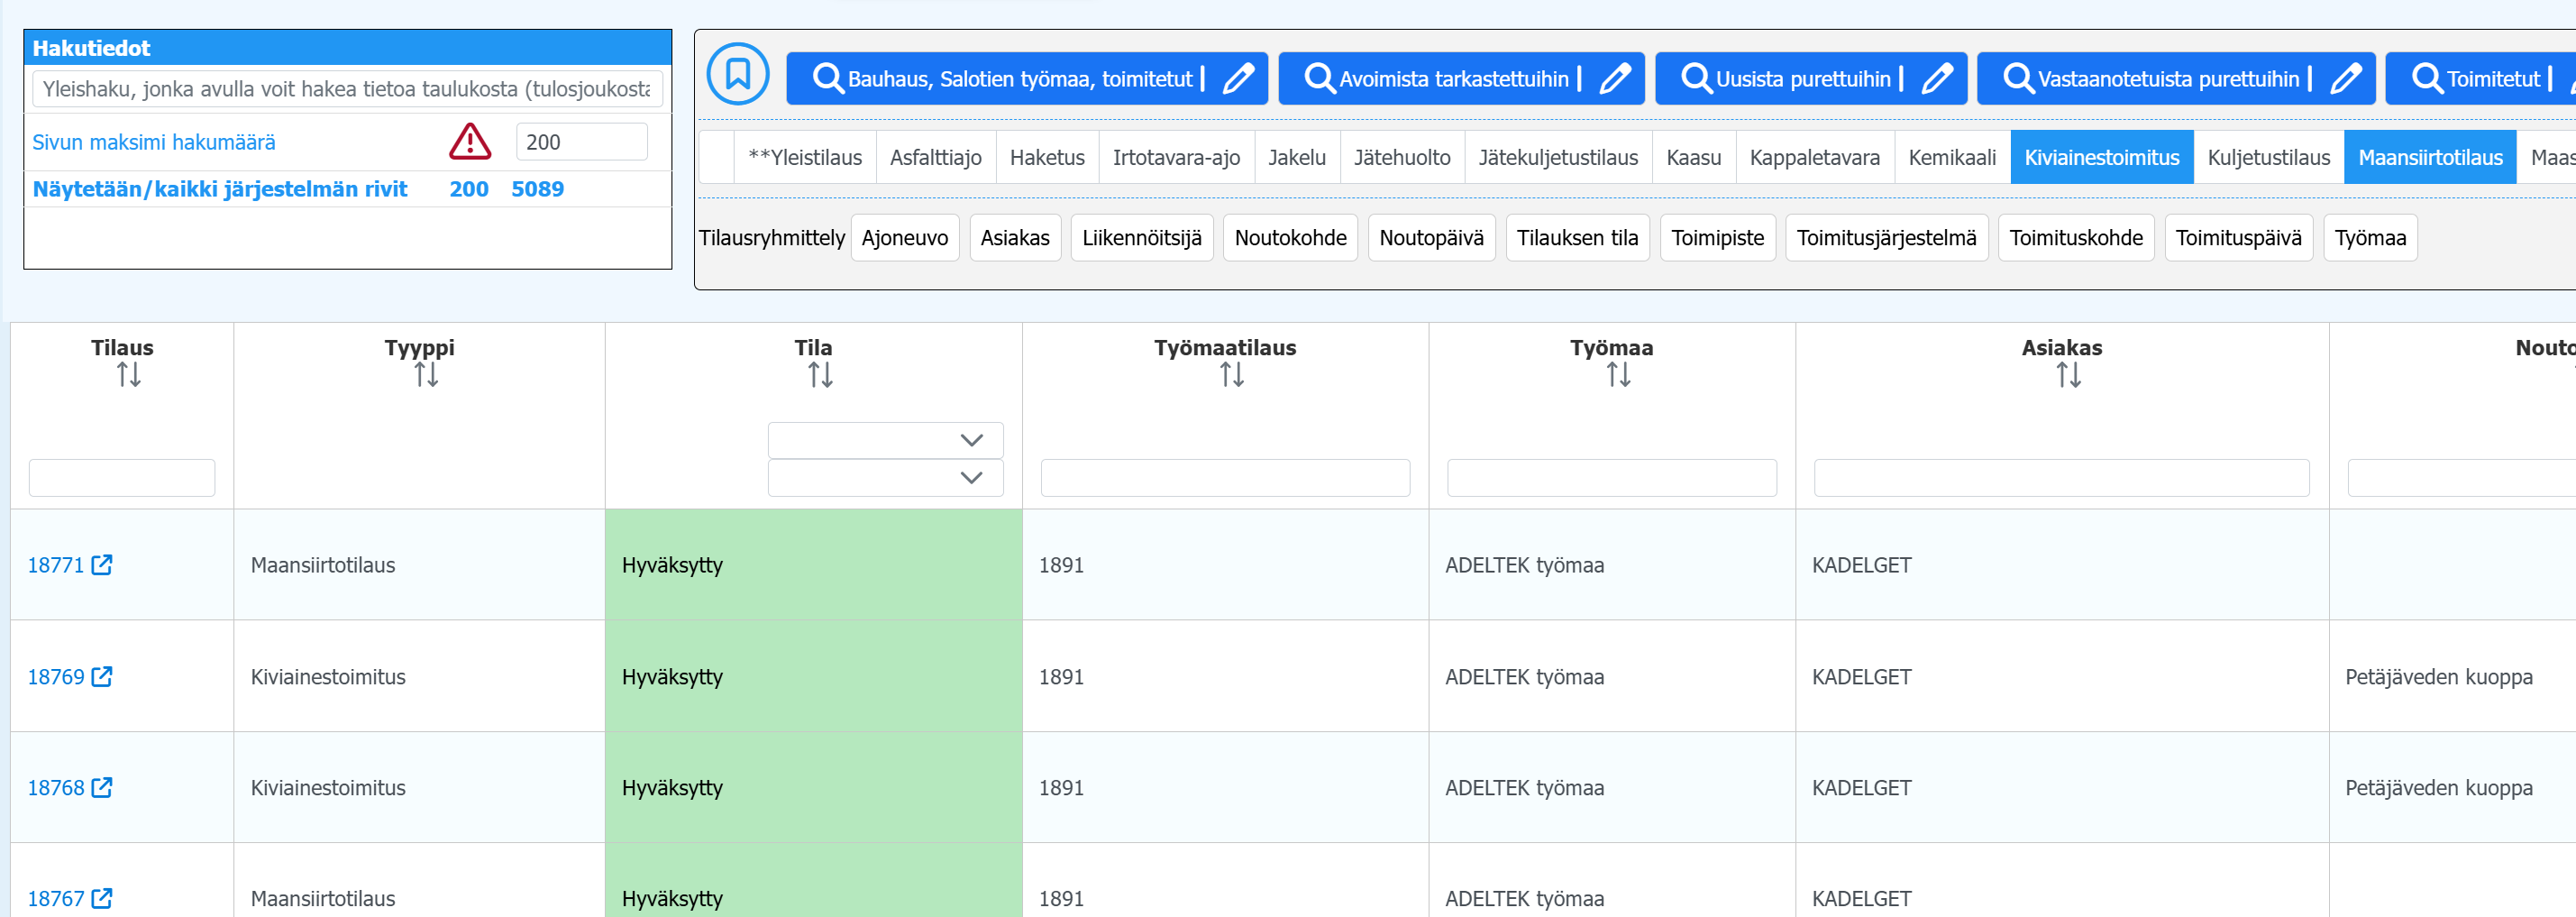This screenshot has width=2576, height=917.
Task: Click the Tilaus column filter field
Action: [122, 477]
